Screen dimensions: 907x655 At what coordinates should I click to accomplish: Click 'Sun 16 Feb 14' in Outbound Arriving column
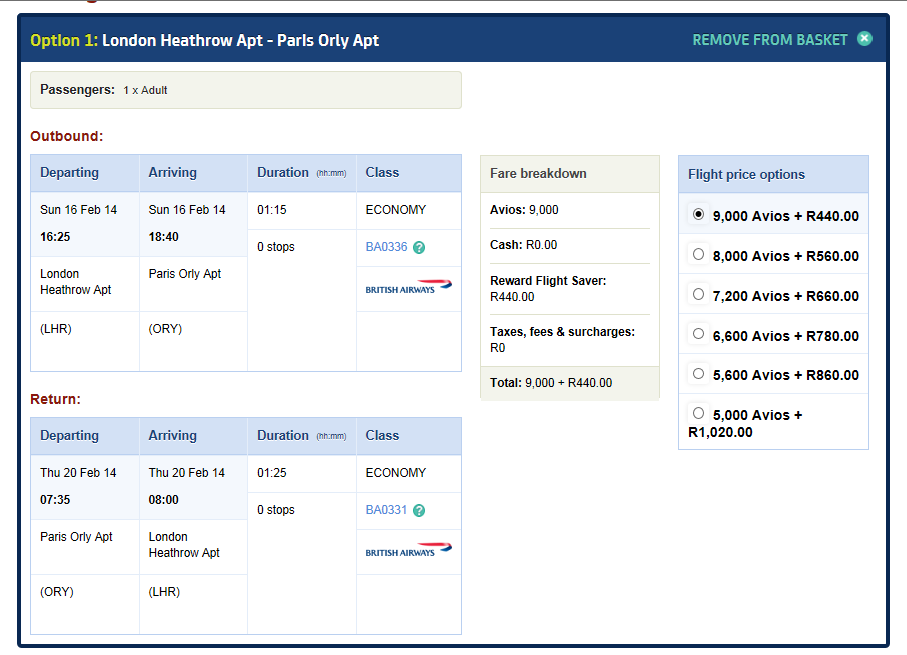tap(187, 210)
